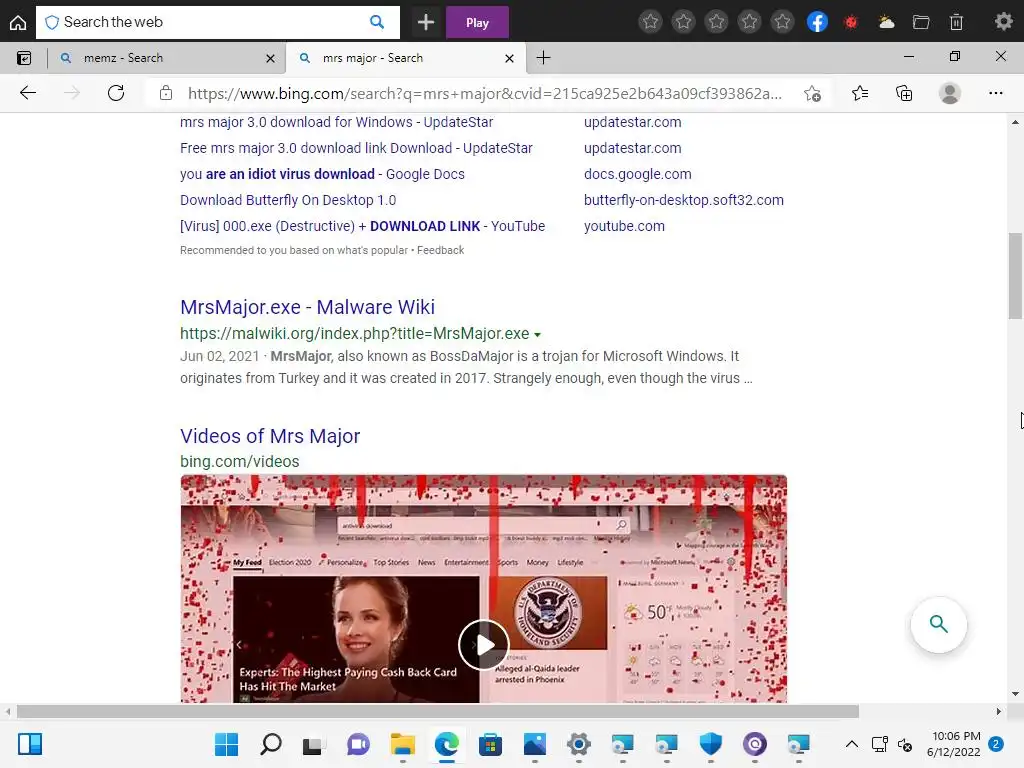Click the vertical scrollbar thumb

click(1015, 276)
